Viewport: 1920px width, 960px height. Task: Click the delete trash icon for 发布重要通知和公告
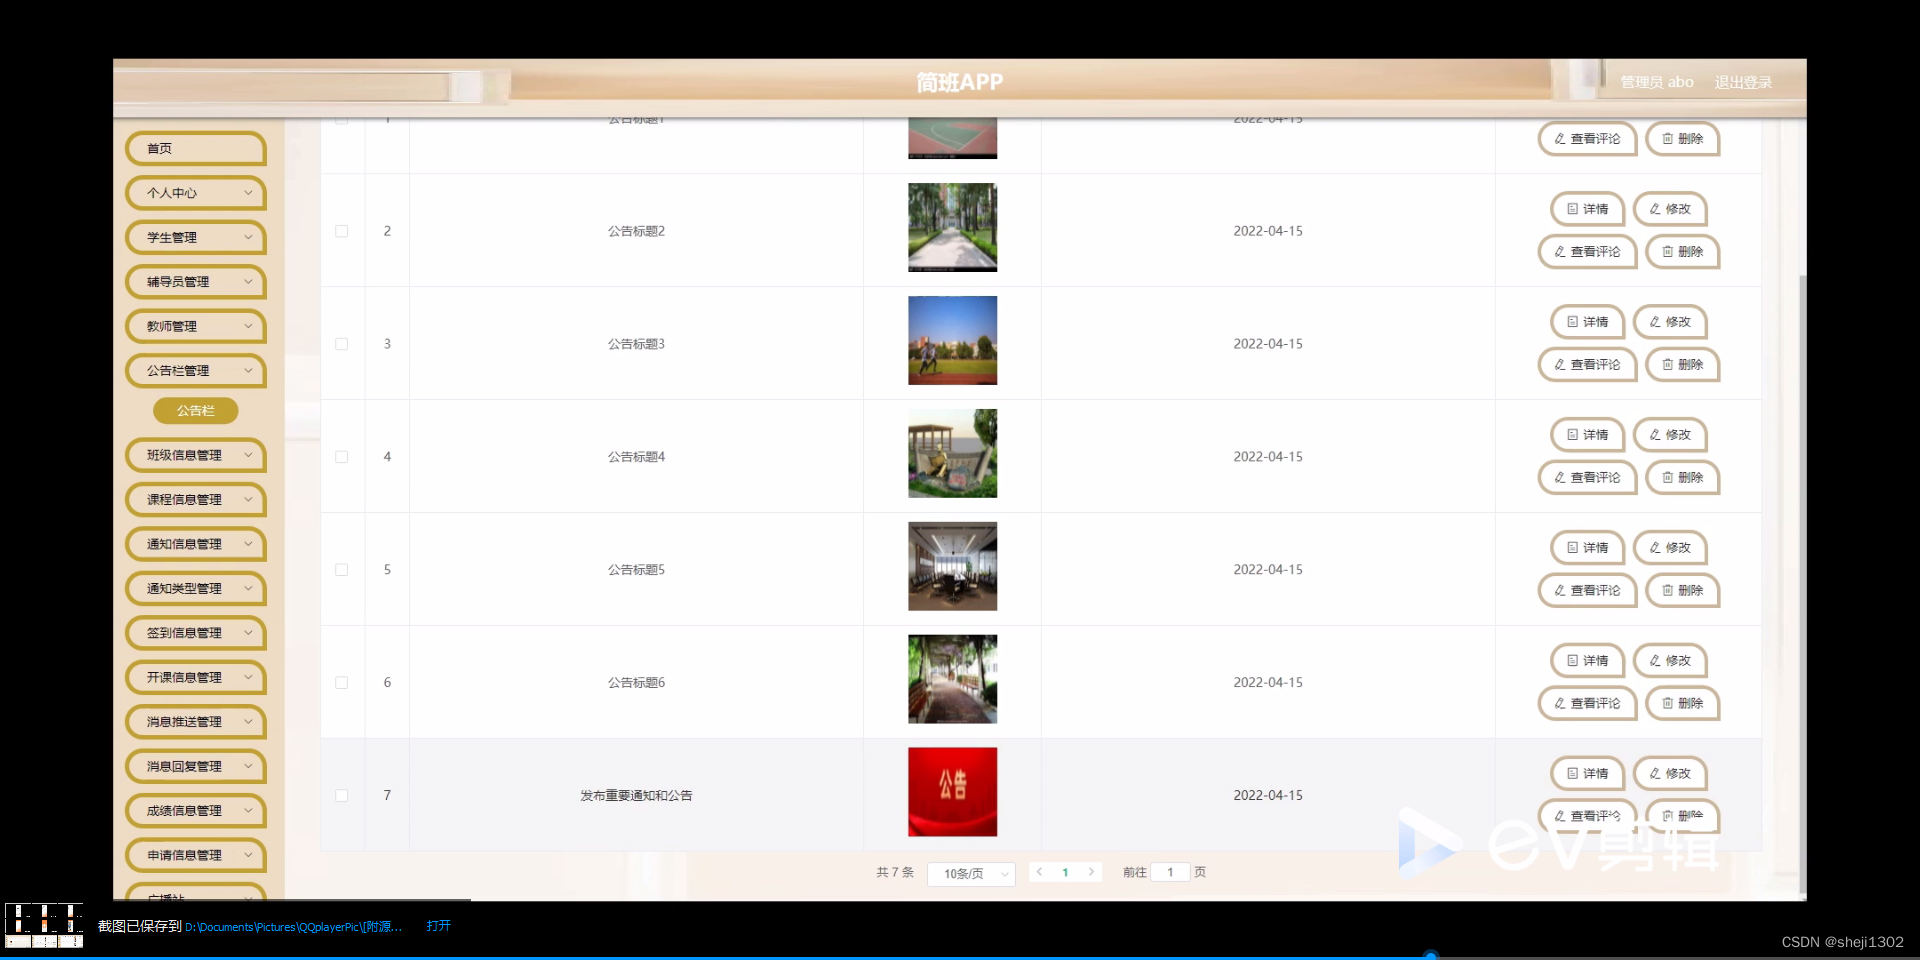[x=1666, y=816]
